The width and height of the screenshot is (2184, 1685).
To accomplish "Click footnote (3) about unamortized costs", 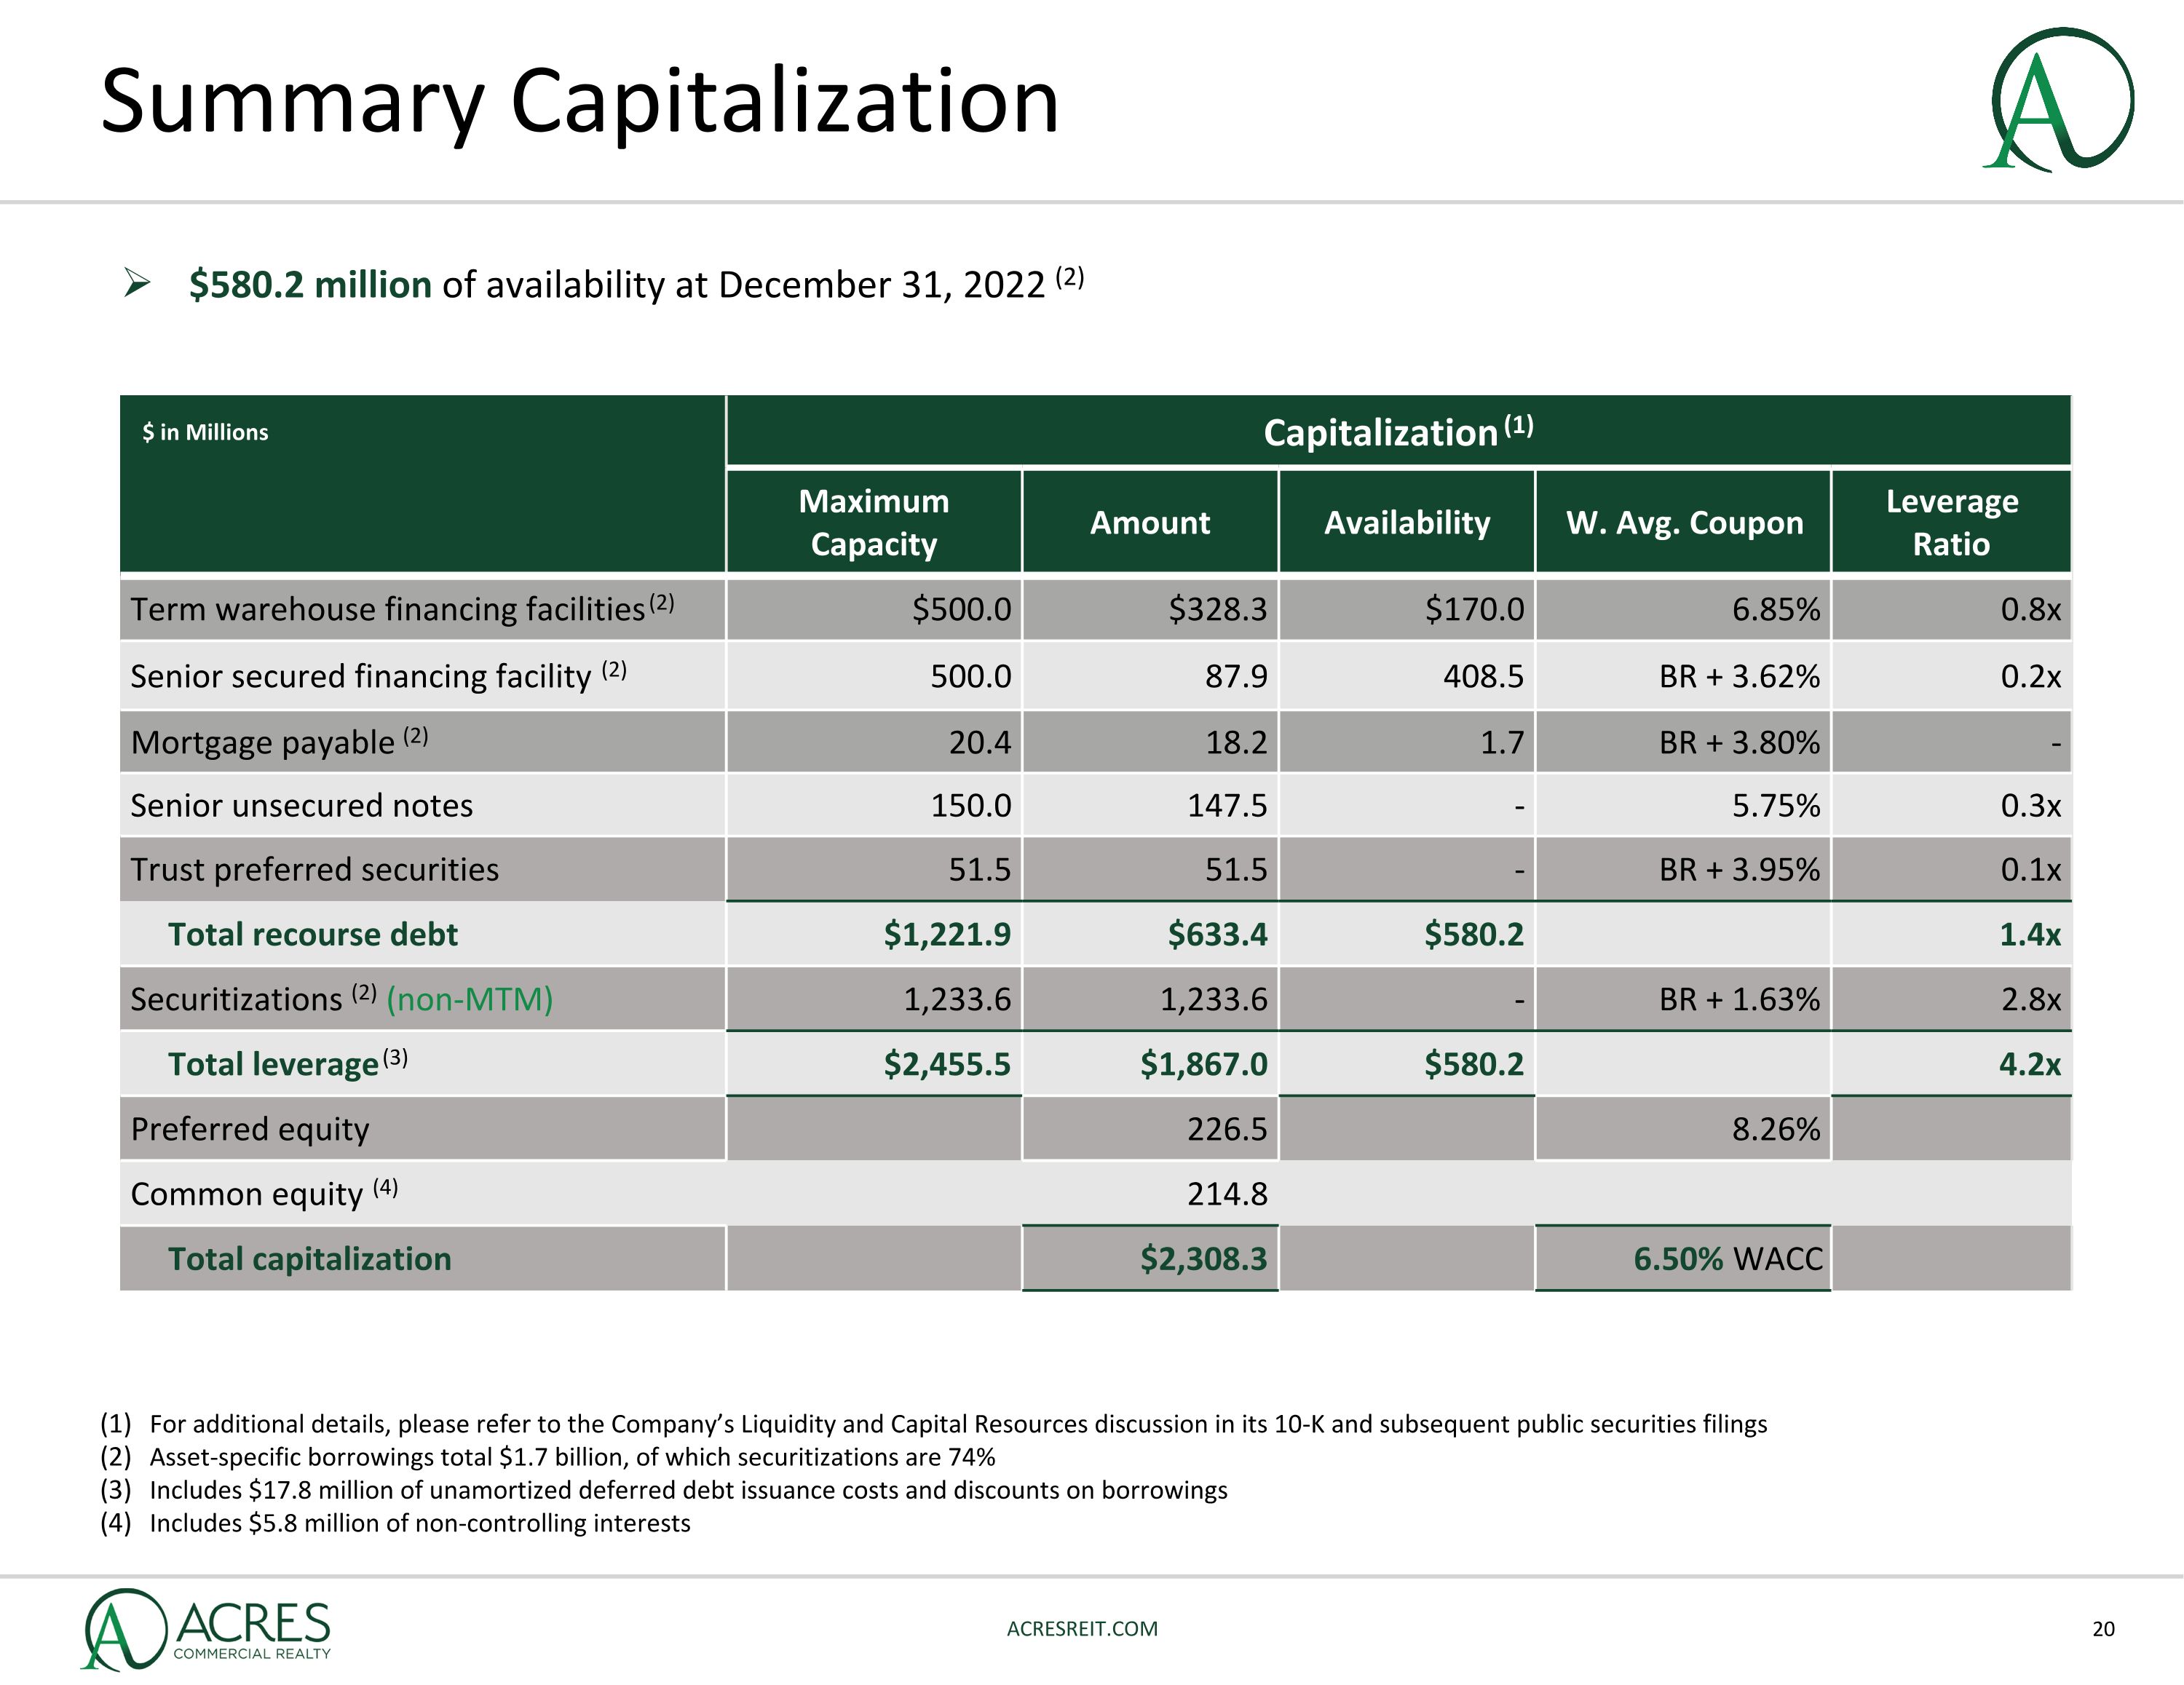I will [687, 1490].
